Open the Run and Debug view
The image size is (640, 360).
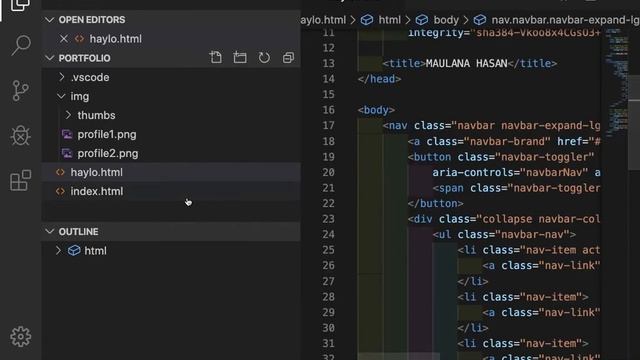(x=20, y=135)
